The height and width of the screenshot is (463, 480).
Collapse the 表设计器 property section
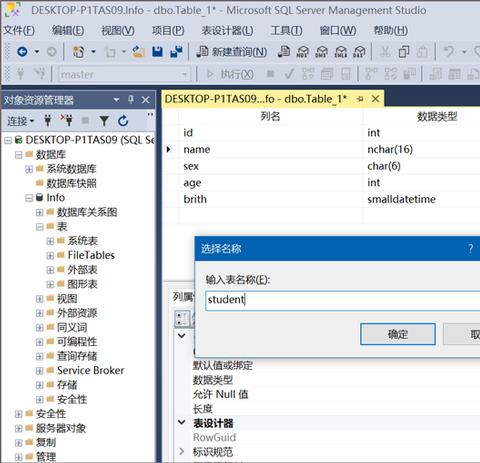182,423
